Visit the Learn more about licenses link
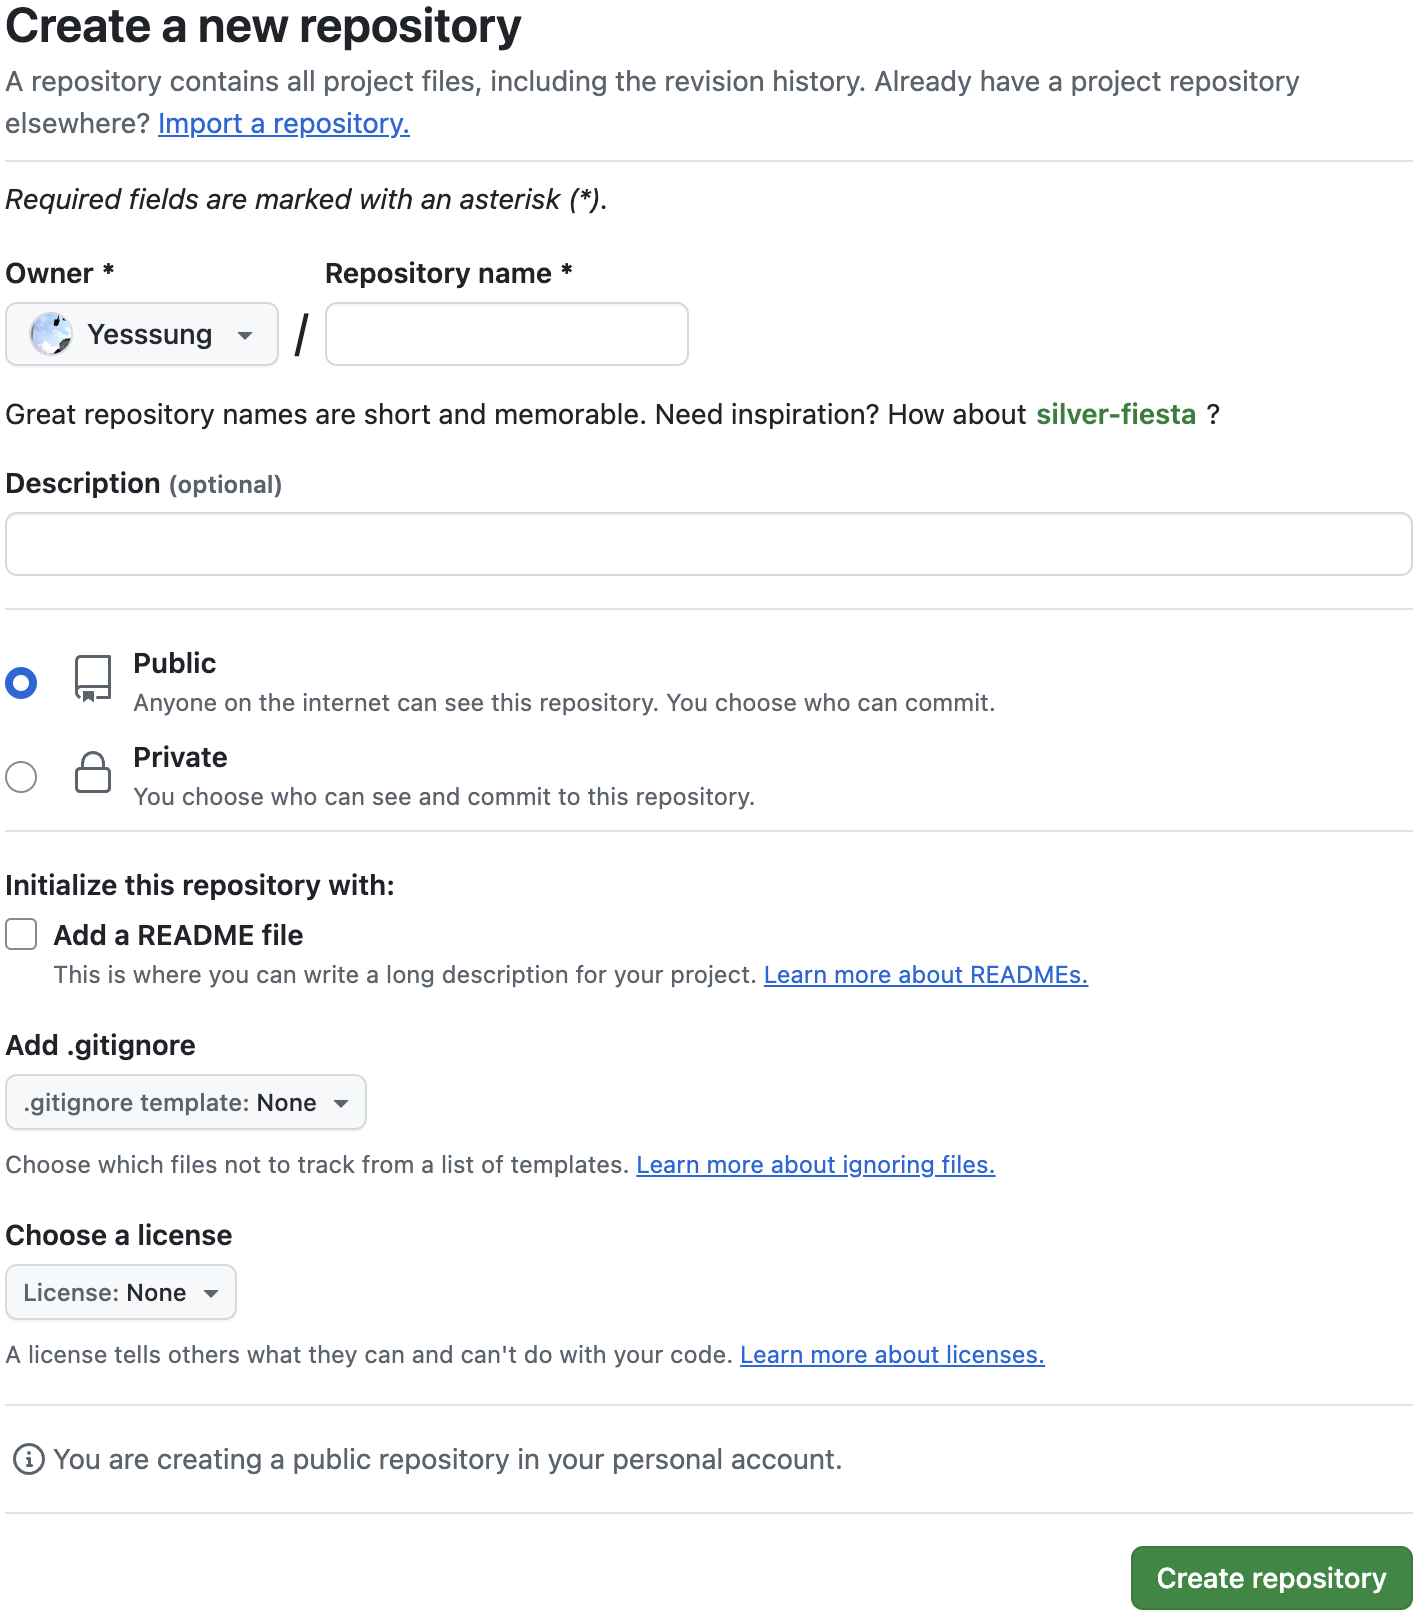The height and width of the screenshot is (1622, 1420). coord(891,1355)
